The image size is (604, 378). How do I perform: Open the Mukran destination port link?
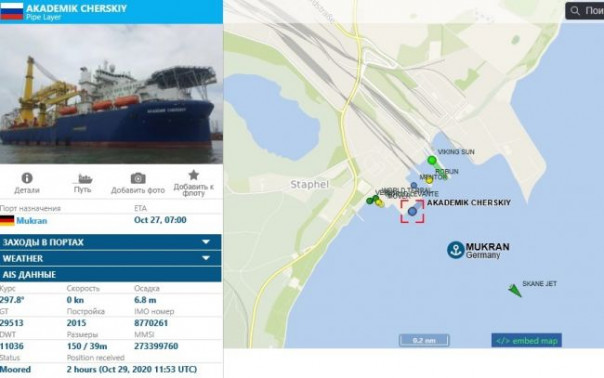coord(32,221)
